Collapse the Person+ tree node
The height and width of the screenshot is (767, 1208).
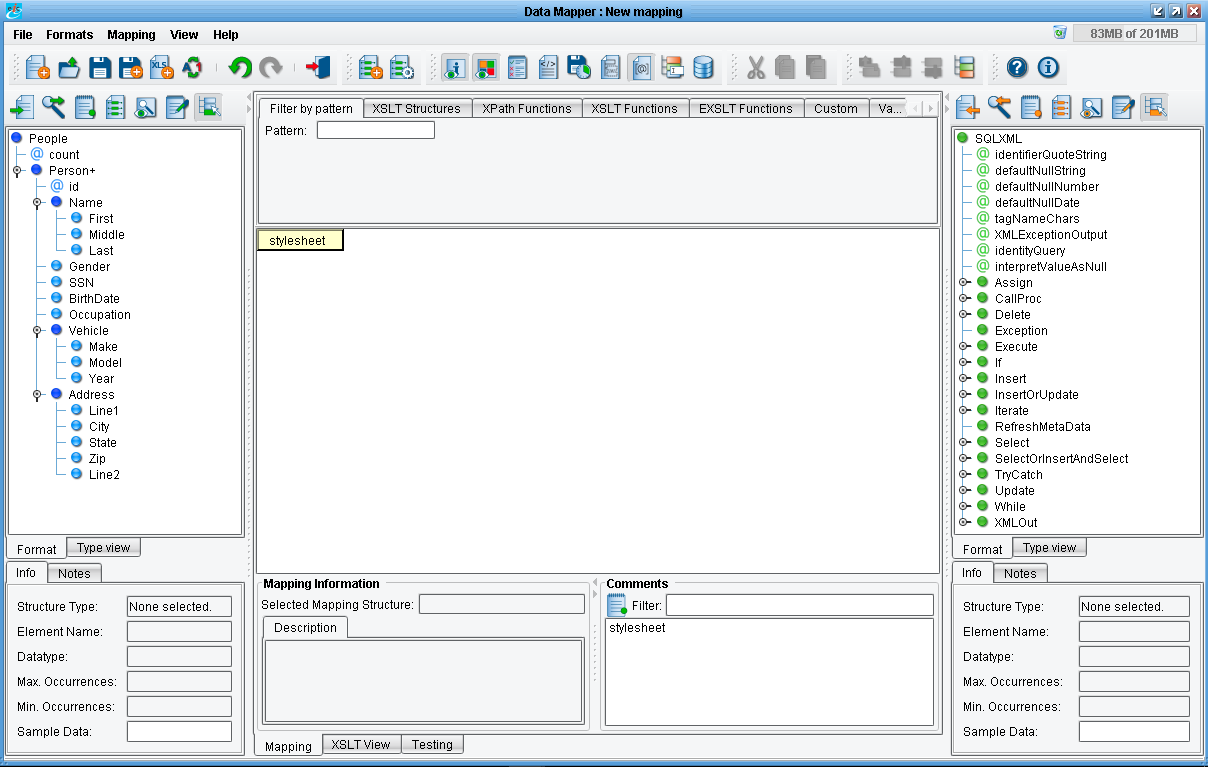coord(17,171)
